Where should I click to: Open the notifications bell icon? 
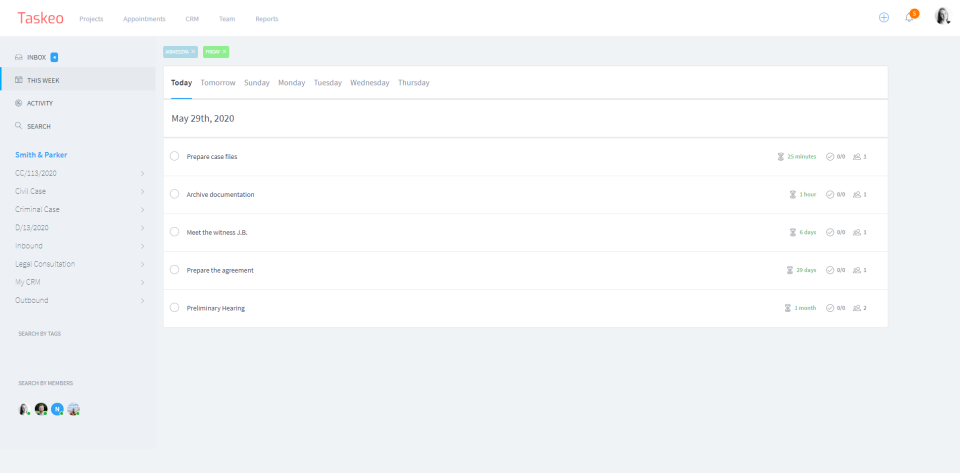click(x=909, y=18)
